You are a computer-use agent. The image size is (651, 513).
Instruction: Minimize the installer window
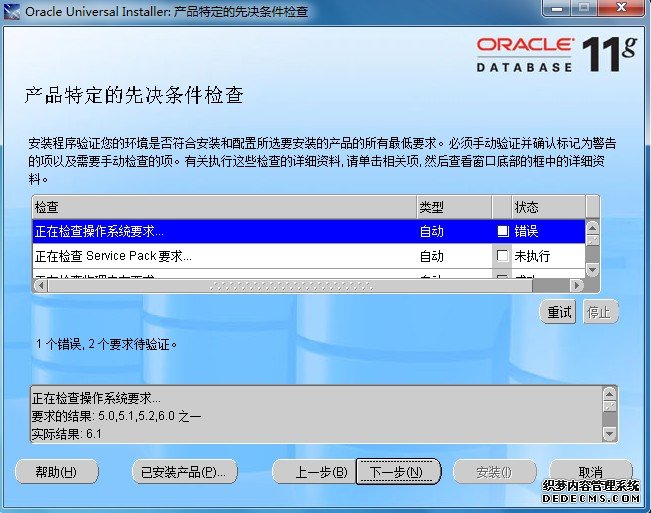point(557,8)
